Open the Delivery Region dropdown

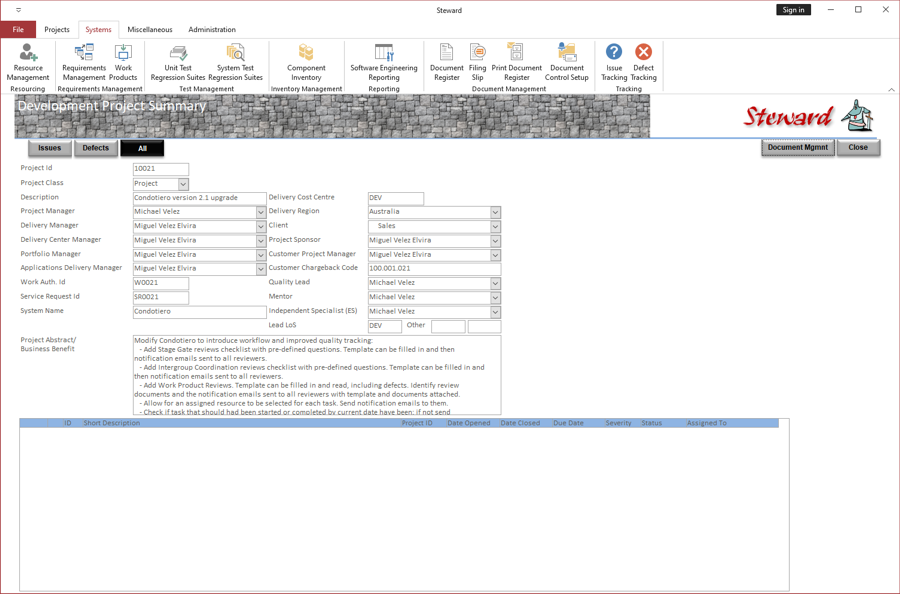495,212
